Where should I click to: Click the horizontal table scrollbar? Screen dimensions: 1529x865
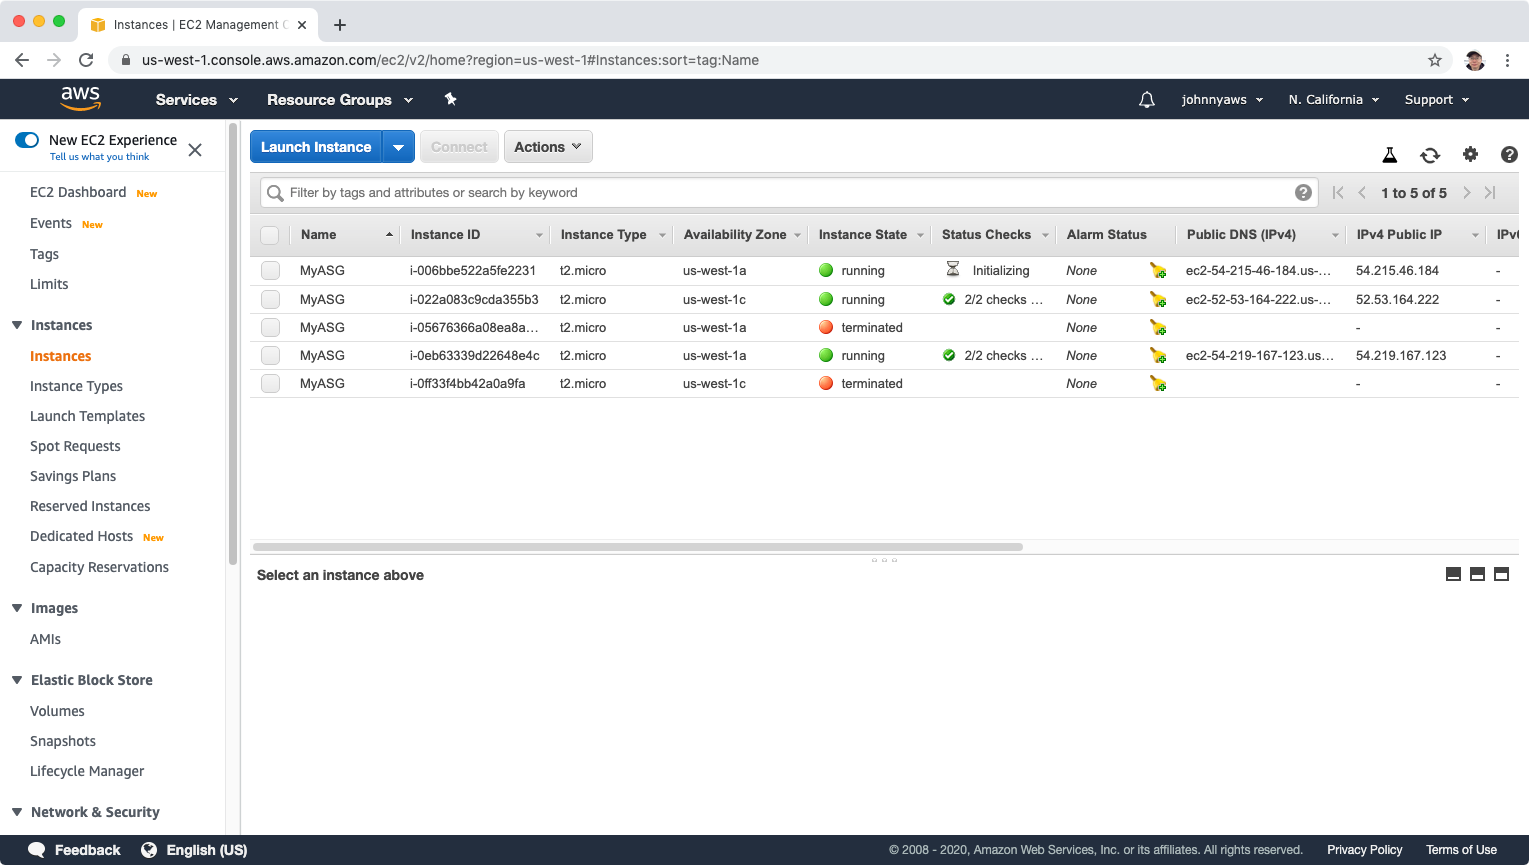pyautogui.click(x=638, y=547)
